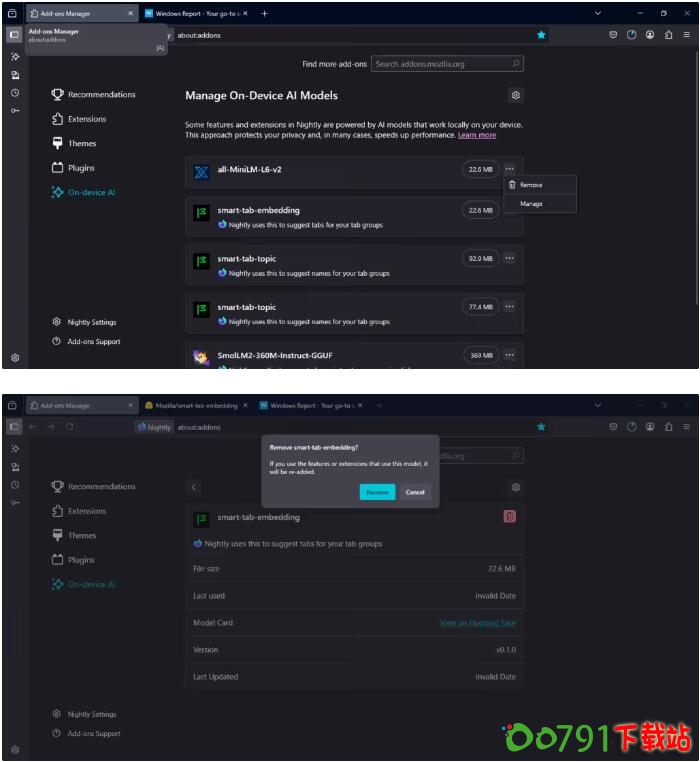This screenshot has width=700, height=762.
Task: Open passwords key icon in top screenshot sidebar
Action: [x=15, y=111]
